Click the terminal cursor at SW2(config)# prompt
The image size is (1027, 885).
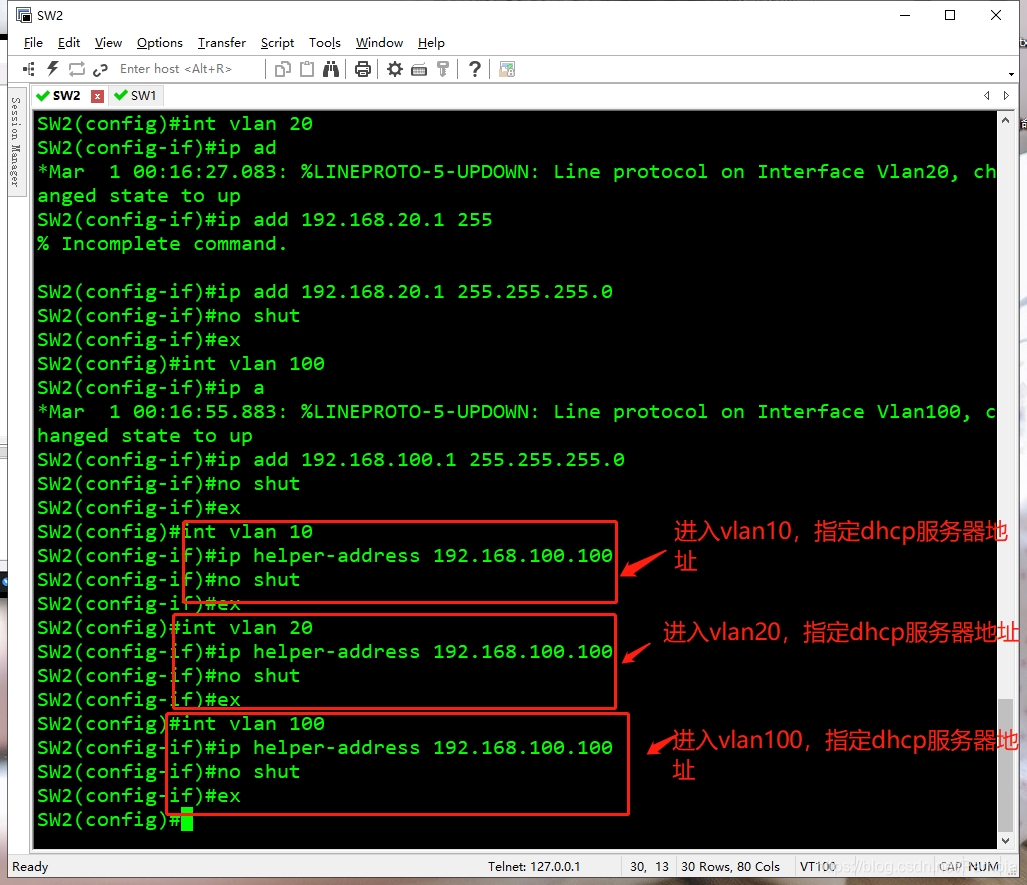(187, 819)
